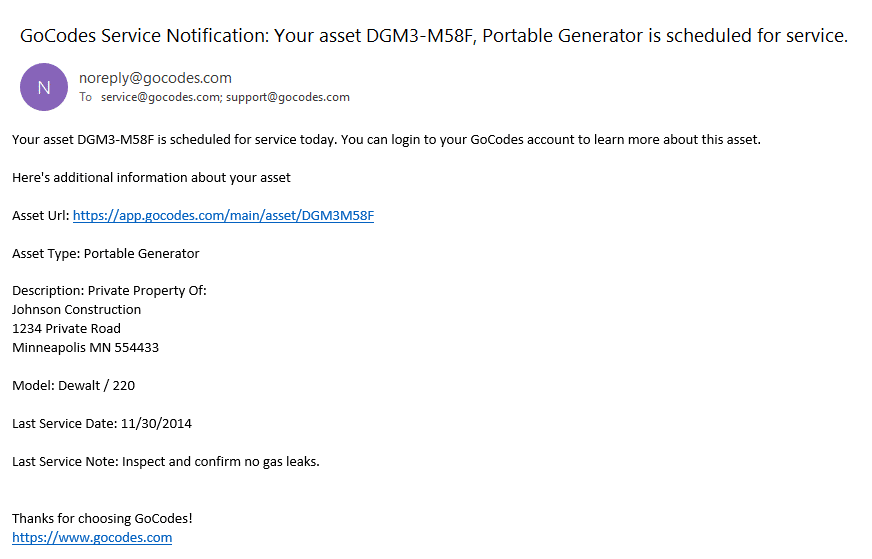This screenshot has width=872, height=559.
Task: Select the recipient service@gocodes.com
Action: point(161,97)
